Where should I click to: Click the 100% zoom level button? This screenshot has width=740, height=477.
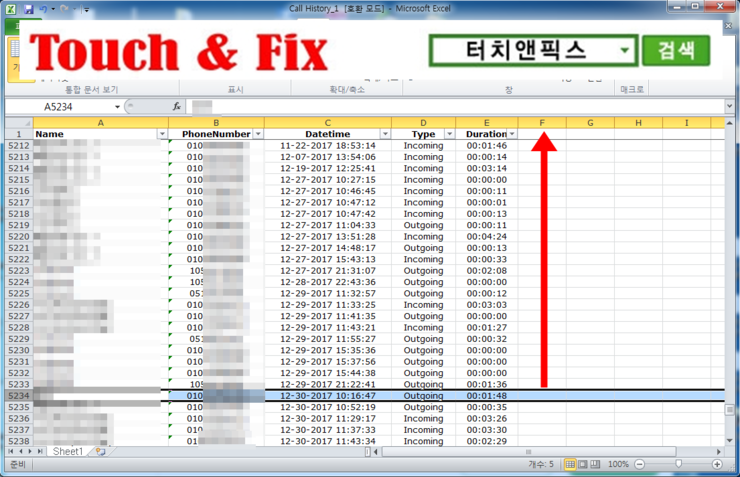click(x=618, y=464)
